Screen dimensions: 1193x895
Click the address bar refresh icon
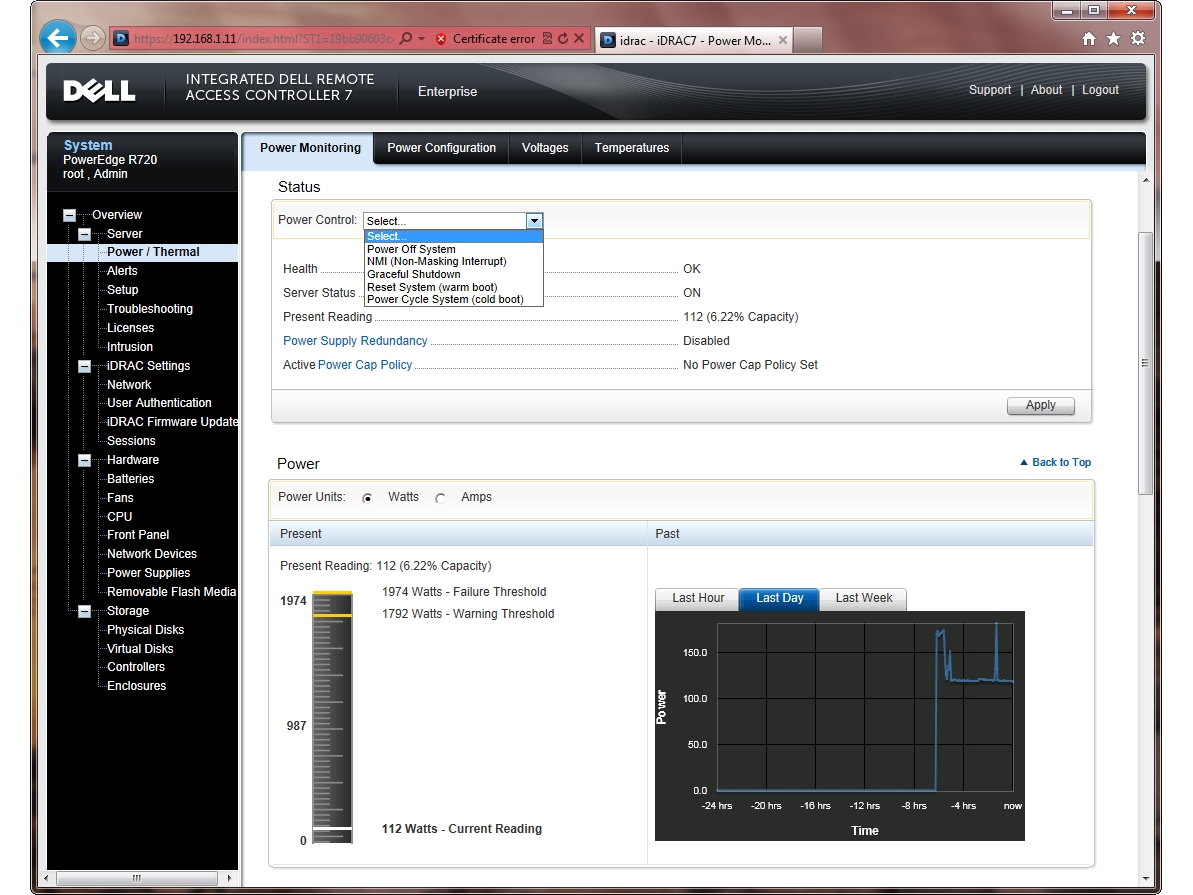[563, 39]
